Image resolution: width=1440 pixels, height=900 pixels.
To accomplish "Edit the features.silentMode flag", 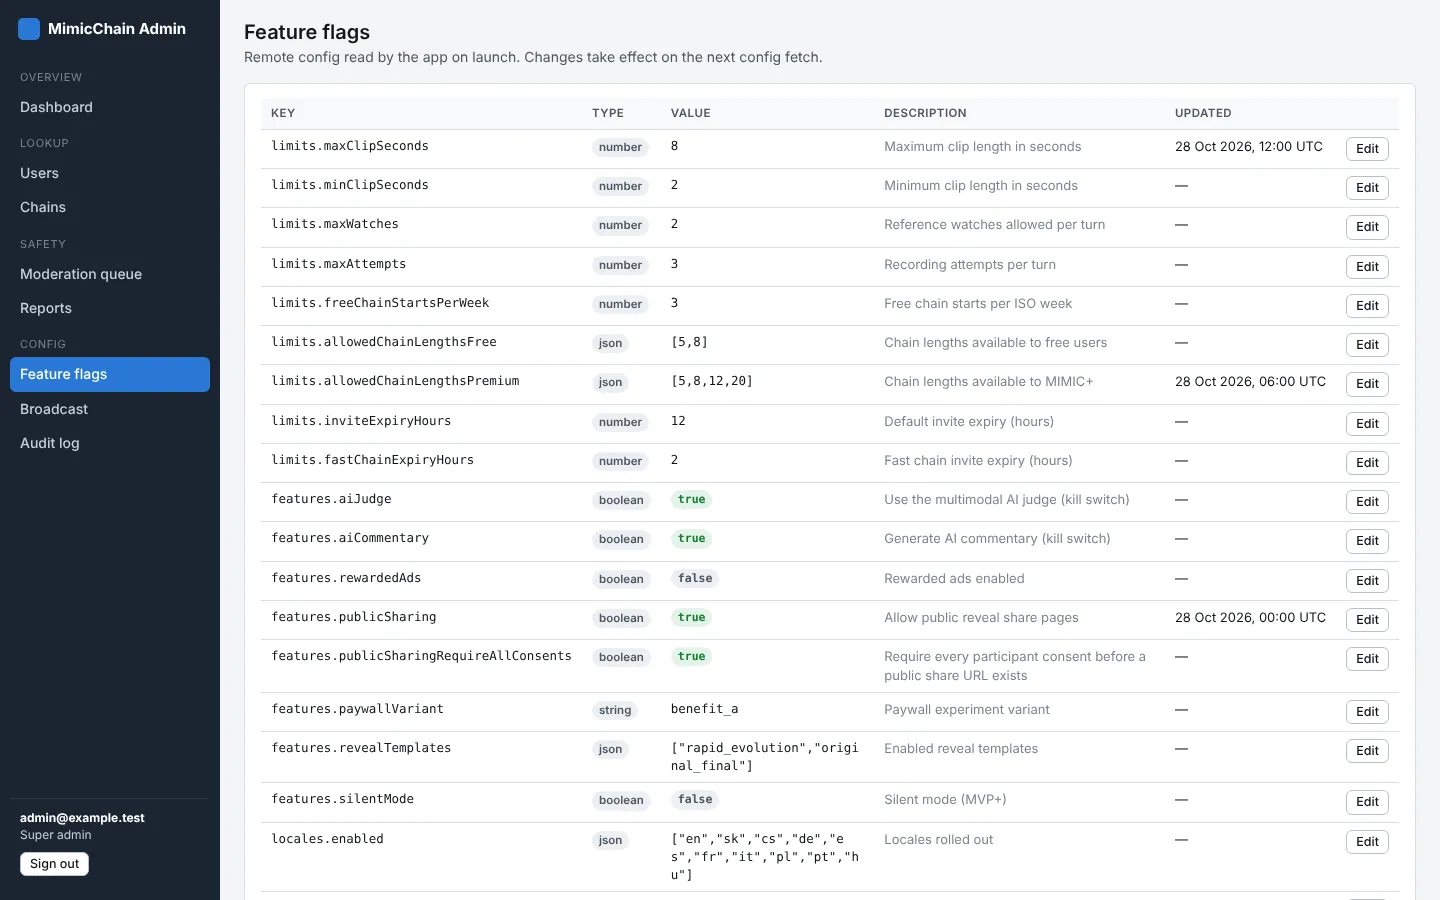I will point(1367,802).
